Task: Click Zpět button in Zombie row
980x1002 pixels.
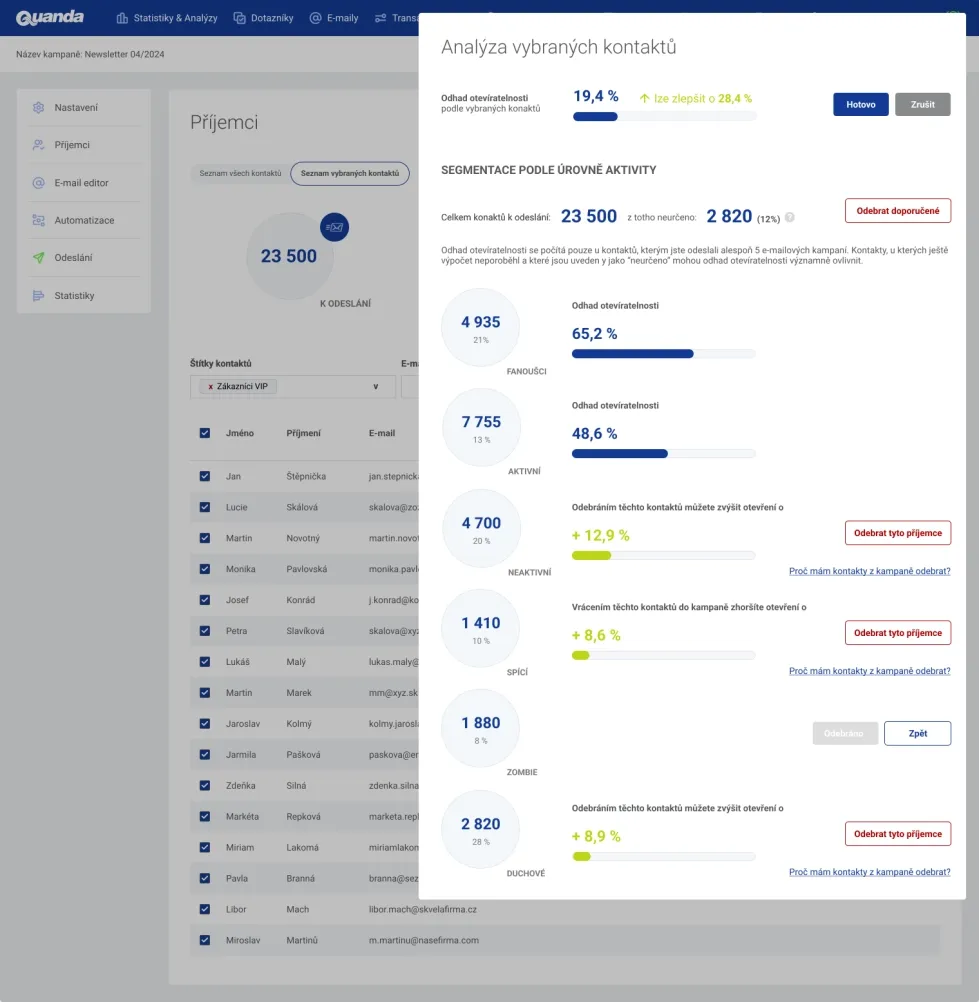Action: 917,734
